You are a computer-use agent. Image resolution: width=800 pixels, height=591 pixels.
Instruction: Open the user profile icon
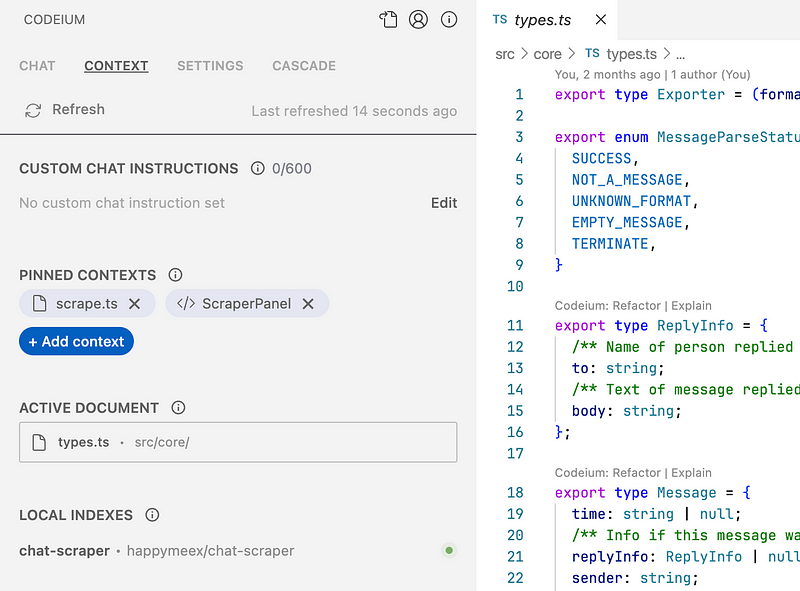click(418, 19)
